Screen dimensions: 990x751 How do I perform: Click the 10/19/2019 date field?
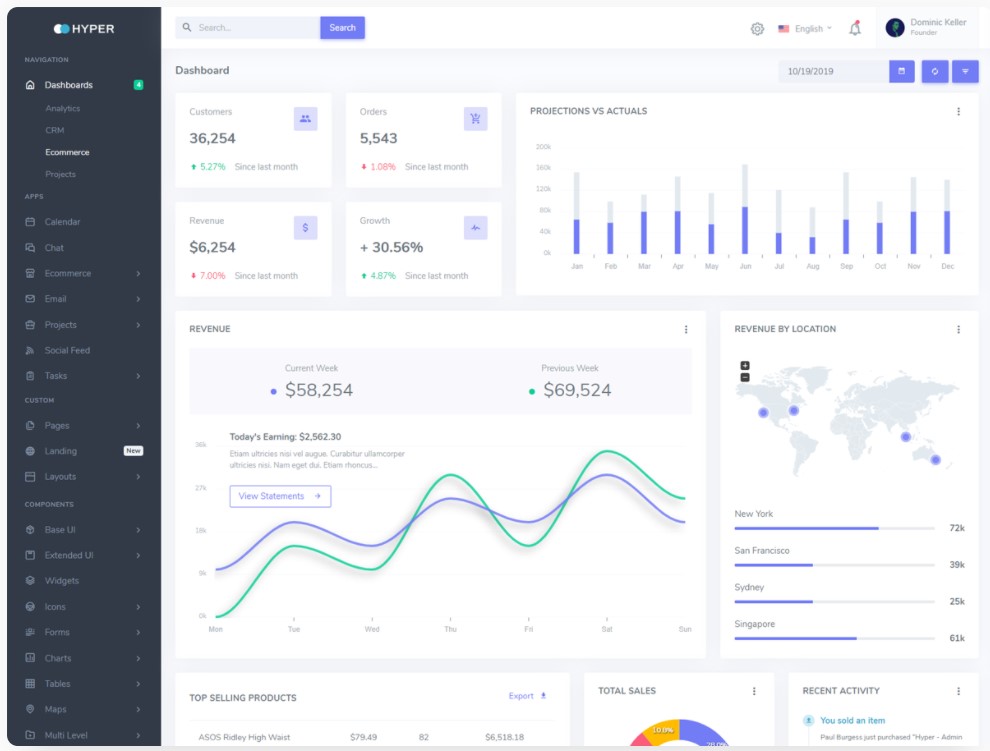[833, 71]
